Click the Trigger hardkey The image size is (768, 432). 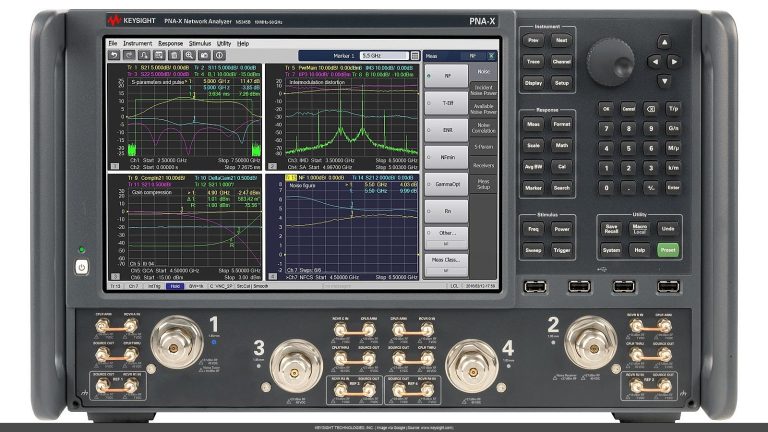point(561,250)
